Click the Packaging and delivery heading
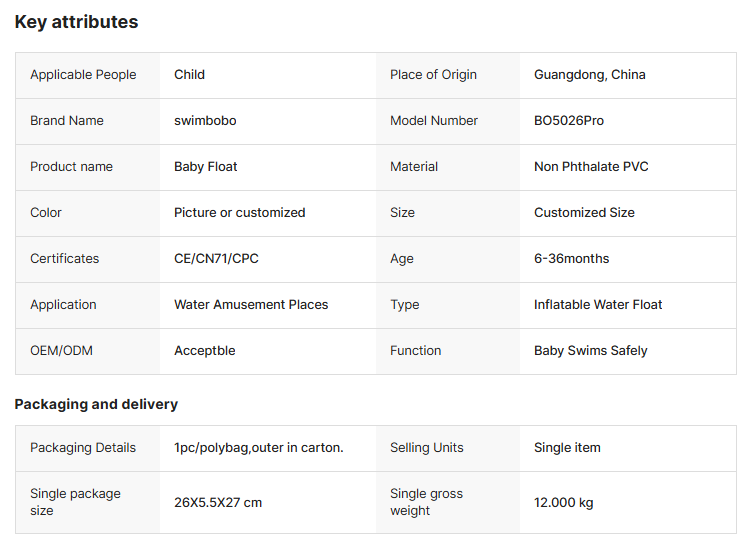Screen dimensions: 744x546 96,404
